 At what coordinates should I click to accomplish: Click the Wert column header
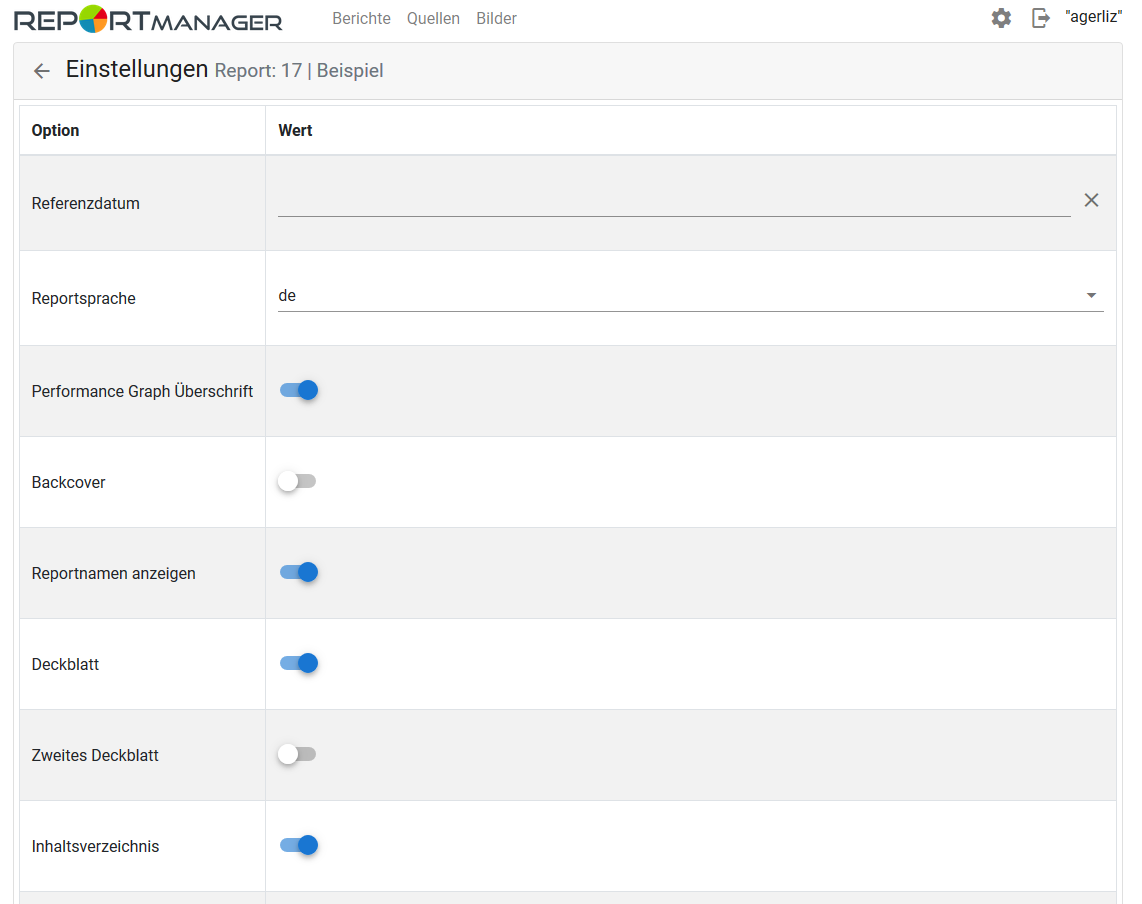click(295, 130)
